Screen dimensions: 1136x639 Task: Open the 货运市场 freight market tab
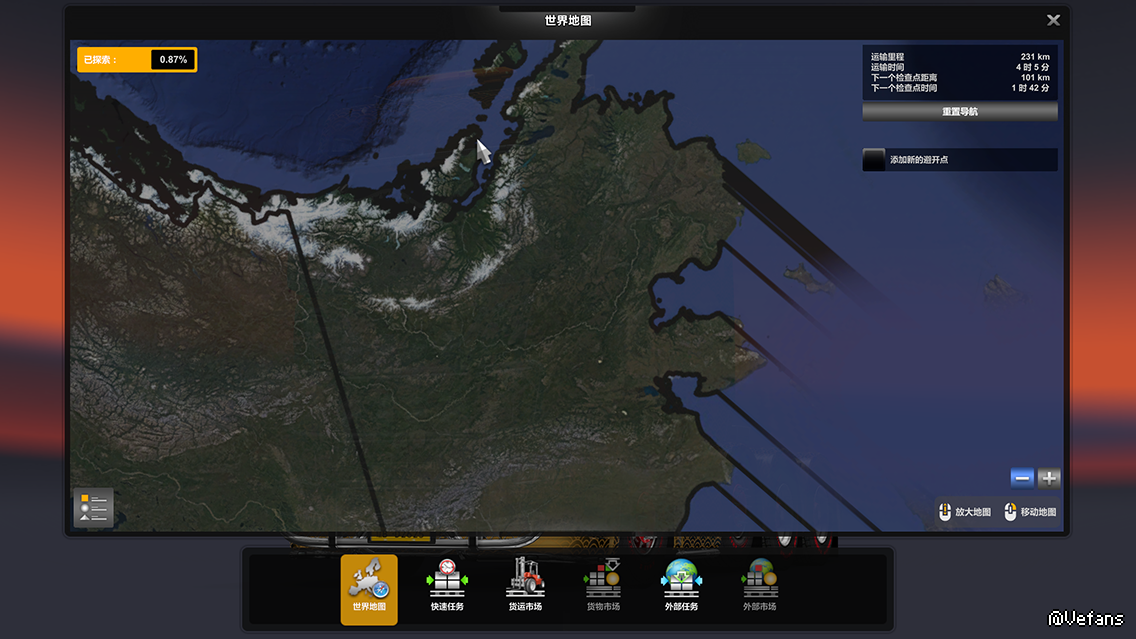(x=525, y=585)
